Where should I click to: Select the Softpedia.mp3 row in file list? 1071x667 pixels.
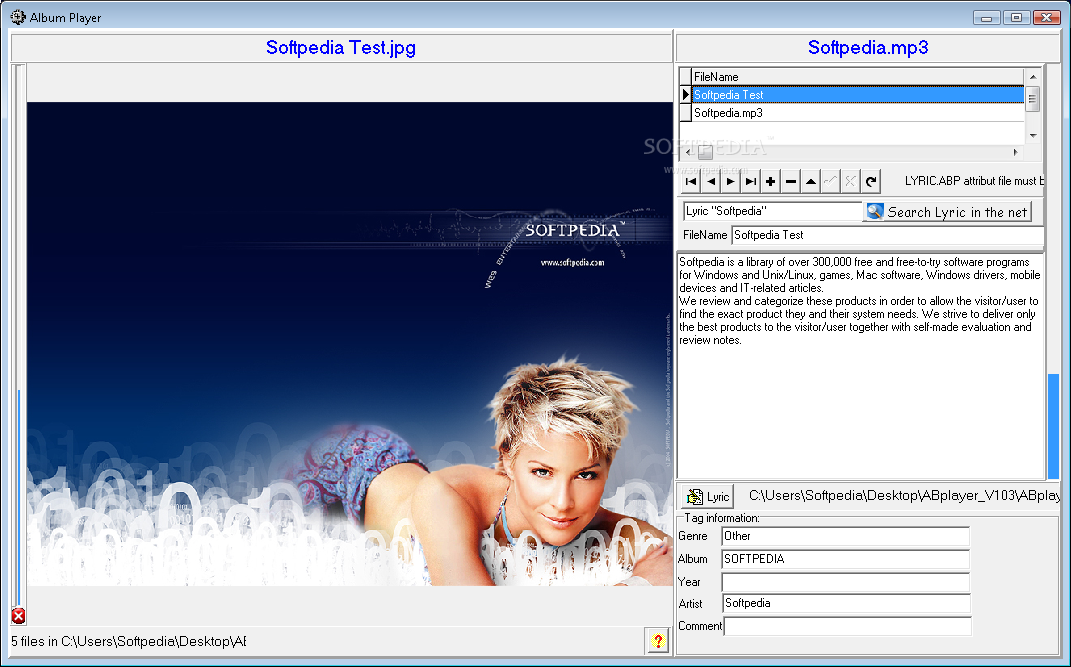858,113
